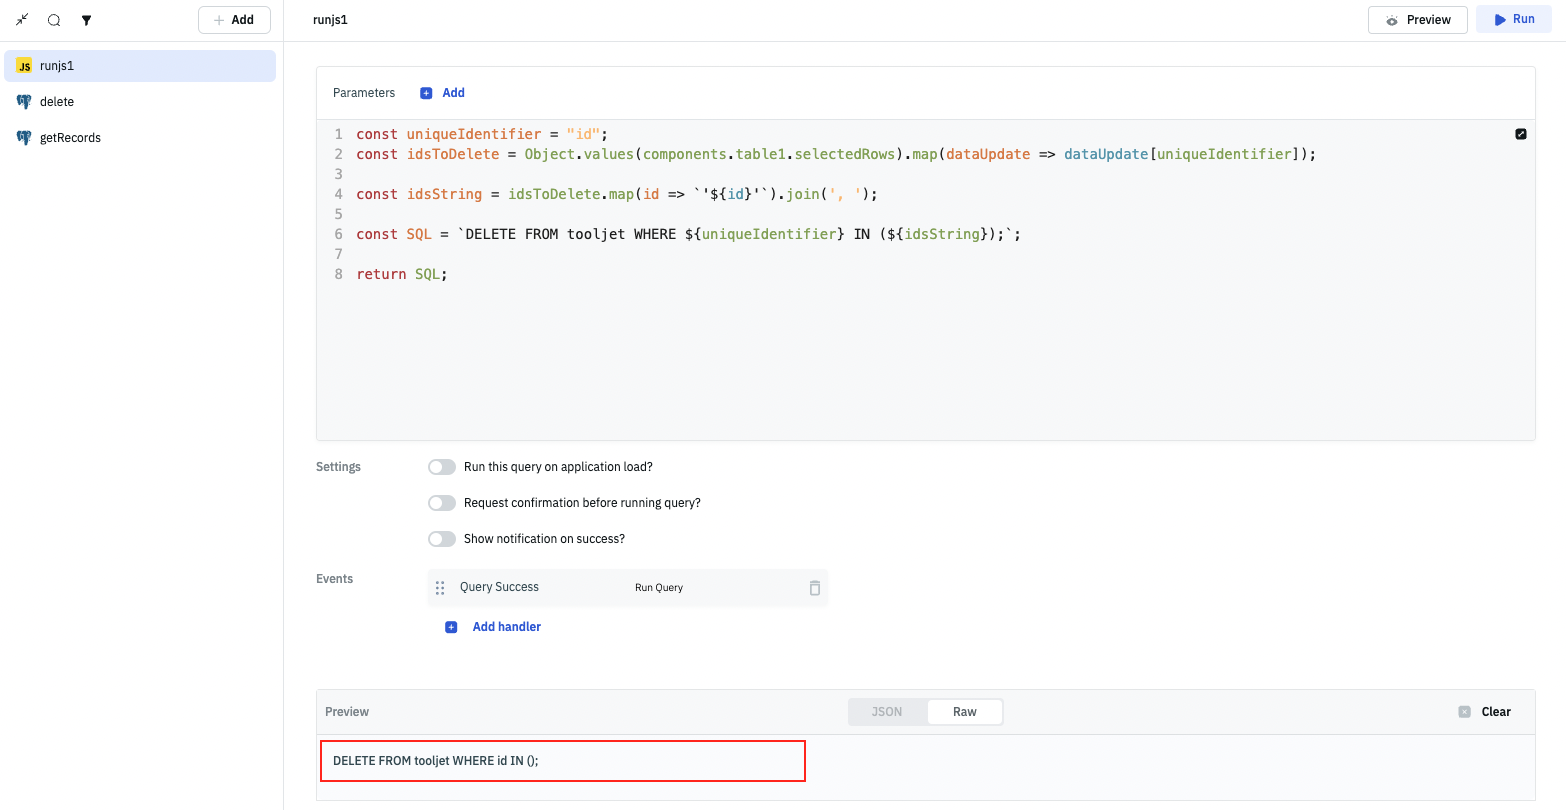Toggle Request confirmation before running query
1566x810 pixels.
pyautogui.click(x=442, y=503)
